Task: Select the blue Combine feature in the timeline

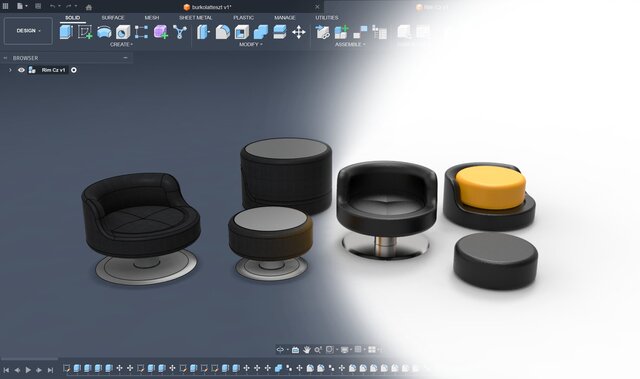Action: point(278,368)
